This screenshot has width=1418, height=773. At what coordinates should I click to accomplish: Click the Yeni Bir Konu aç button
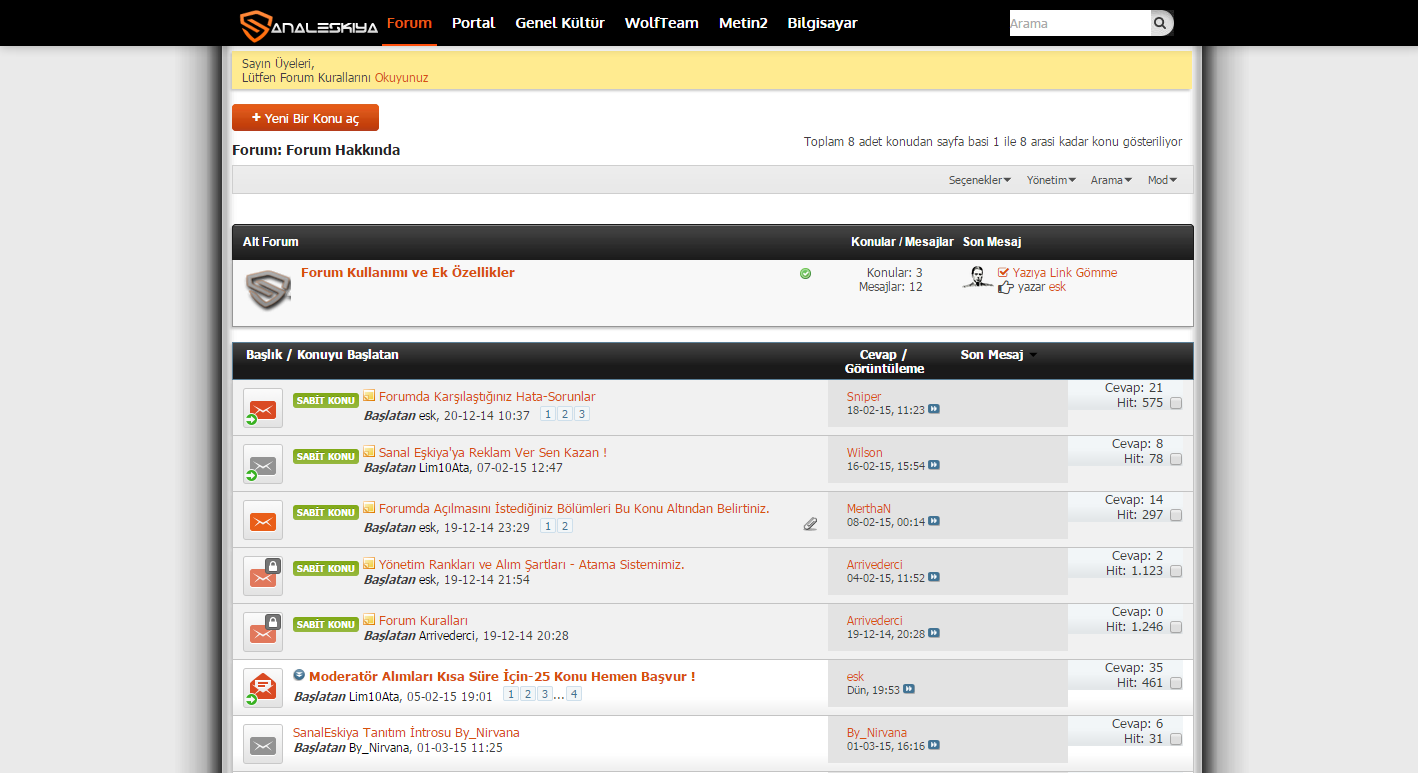click(305, 118)
